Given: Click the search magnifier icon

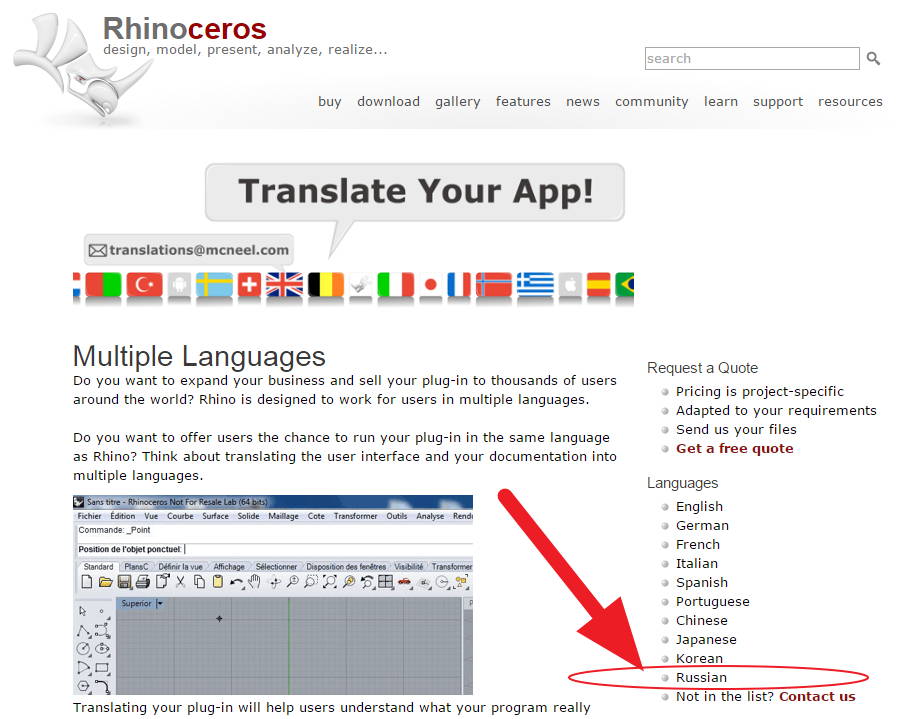Looking at the screenshot, I should 873,59.
